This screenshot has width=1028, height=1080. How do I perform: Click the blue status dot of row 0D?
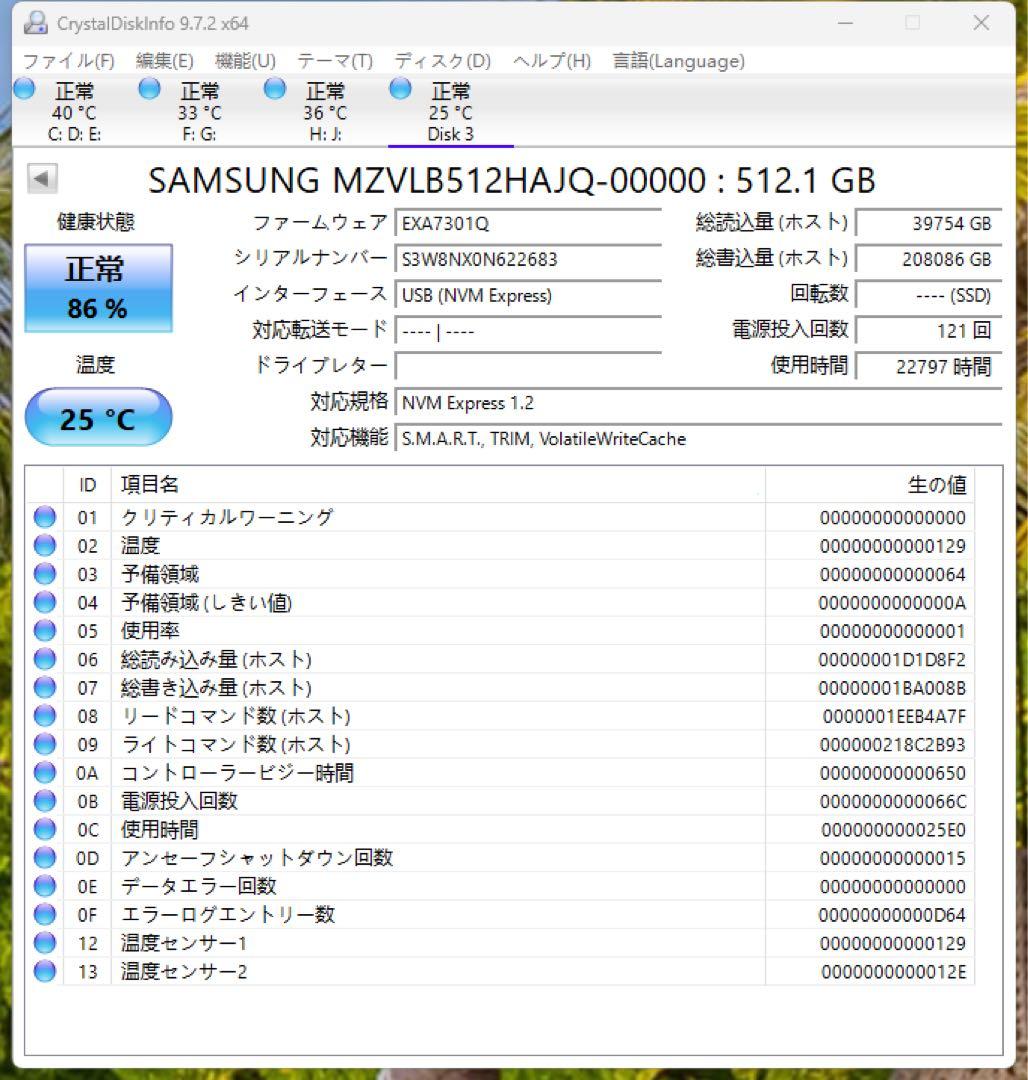point(45,858)
